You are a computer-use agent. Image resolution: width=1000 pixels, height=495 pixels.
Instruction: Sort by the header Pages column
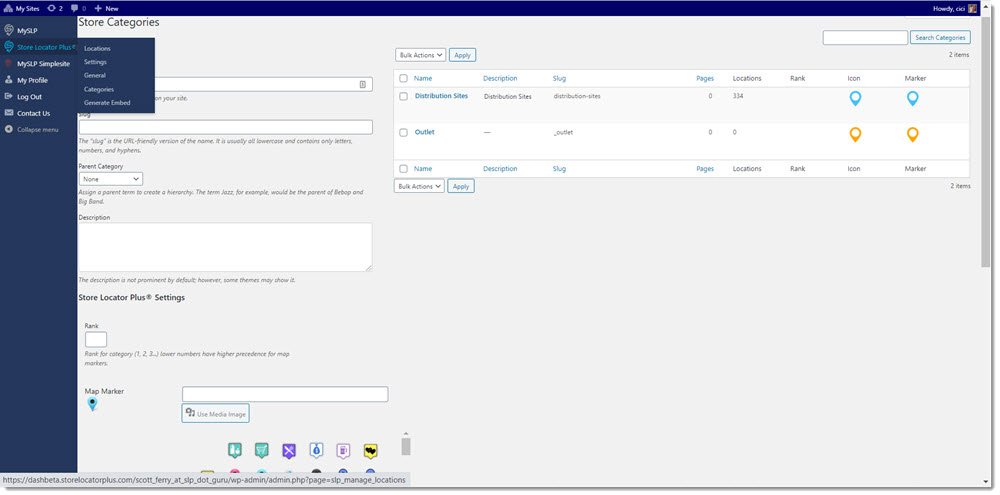pos(705,78)
